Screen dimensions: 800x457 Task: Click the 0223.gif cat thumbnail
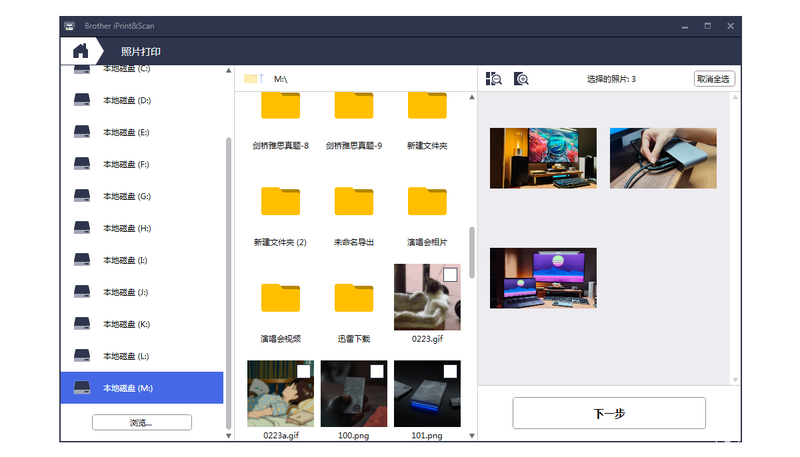pos(427,297)
